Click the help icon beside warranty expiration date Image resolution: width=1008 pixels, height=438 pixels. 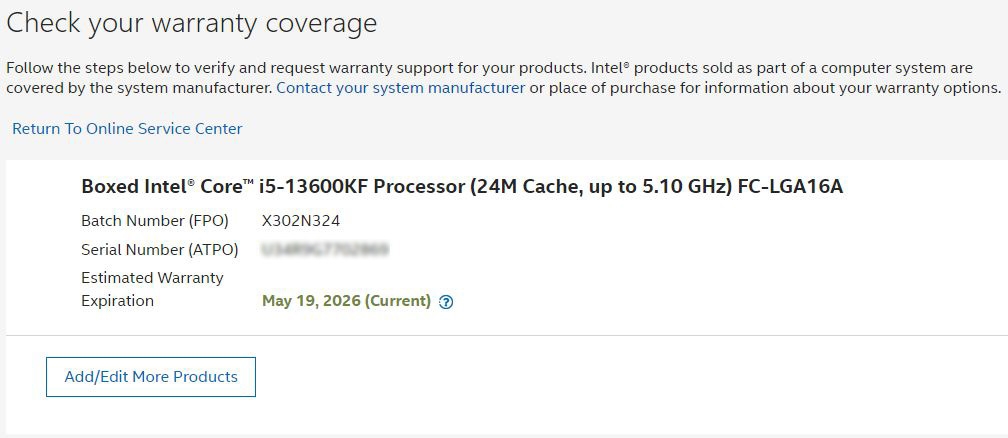(446, 302)
